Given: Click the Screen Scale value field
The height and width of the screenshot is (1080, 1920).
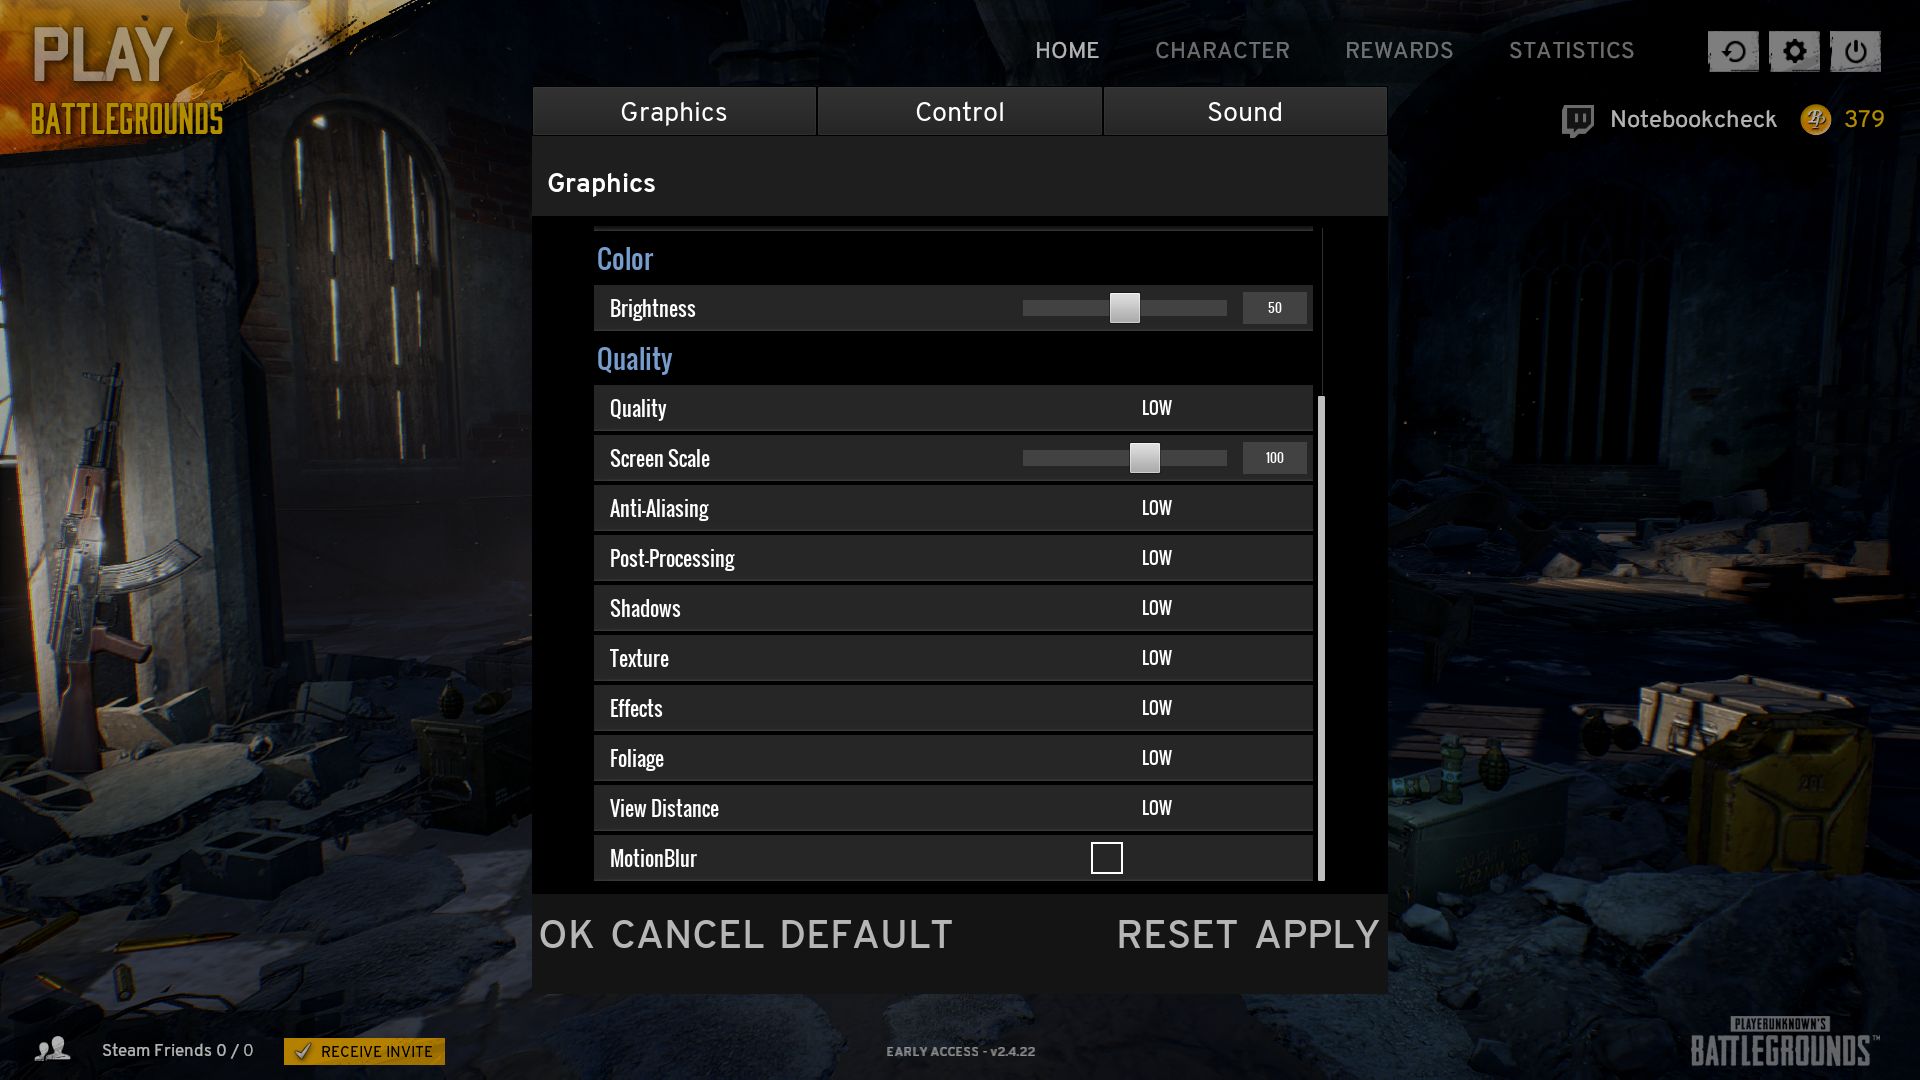Looking at the screenshot, I should pyautogui.click(x=1274, y=458).
